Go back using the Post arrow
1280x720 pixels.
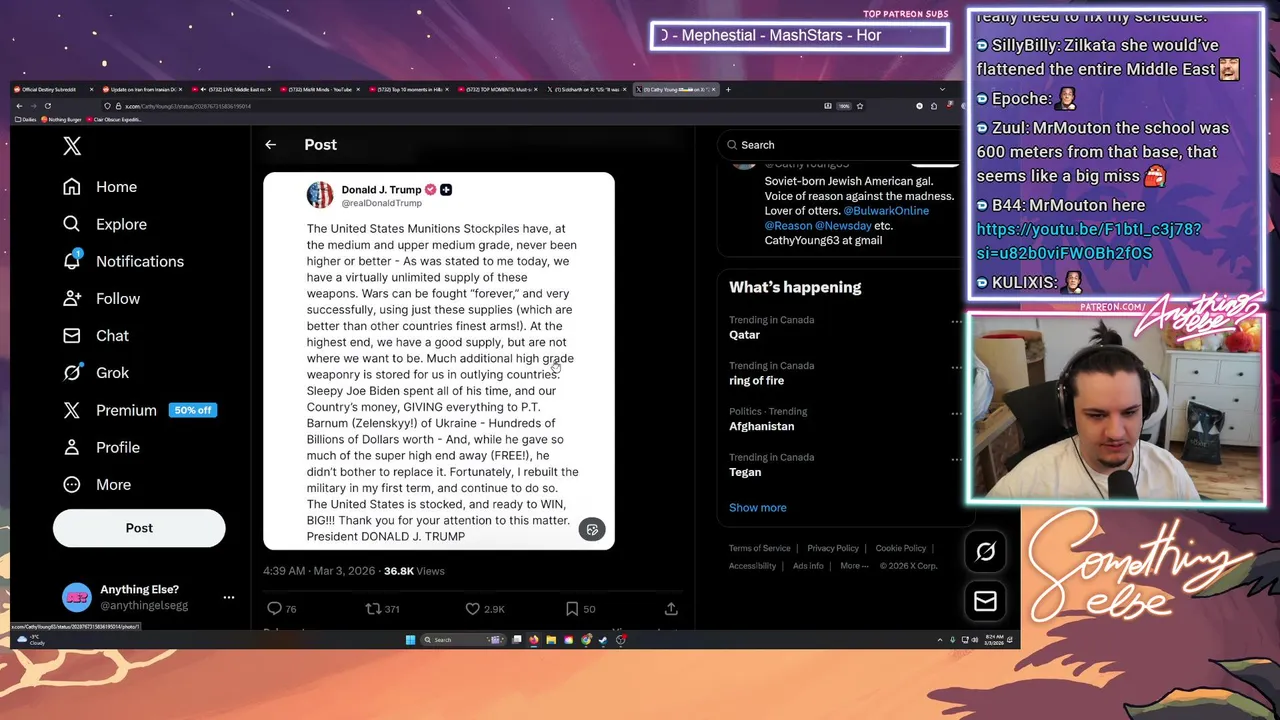coord(270,145)
